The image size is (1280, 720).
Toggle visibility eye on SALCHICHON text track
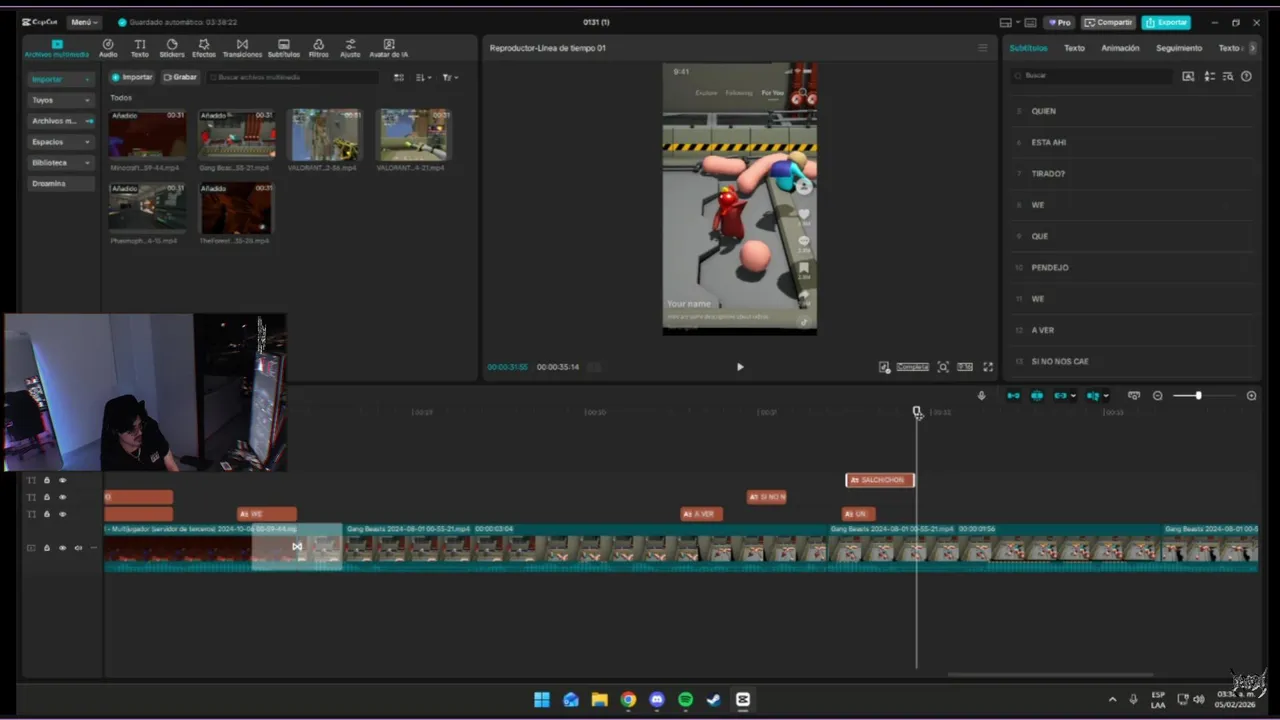(62, 480)
